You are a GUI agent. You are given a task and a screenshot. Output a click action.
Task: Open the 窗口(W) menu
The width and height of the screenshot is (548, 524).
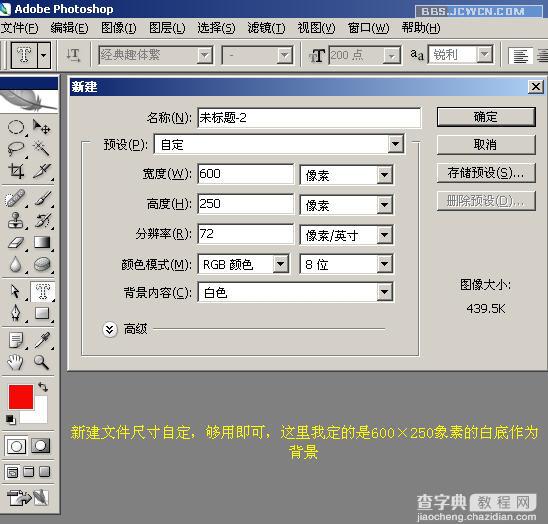click(x=369, y=28)
